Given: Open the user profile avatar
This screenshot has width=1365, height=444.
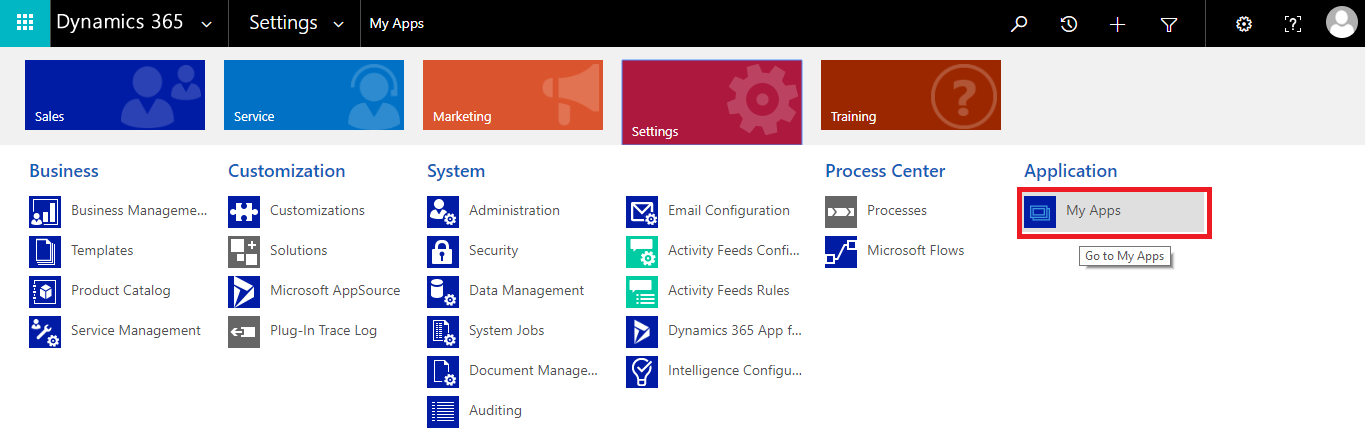Looking at the screenshot, I should [1341, 23].
